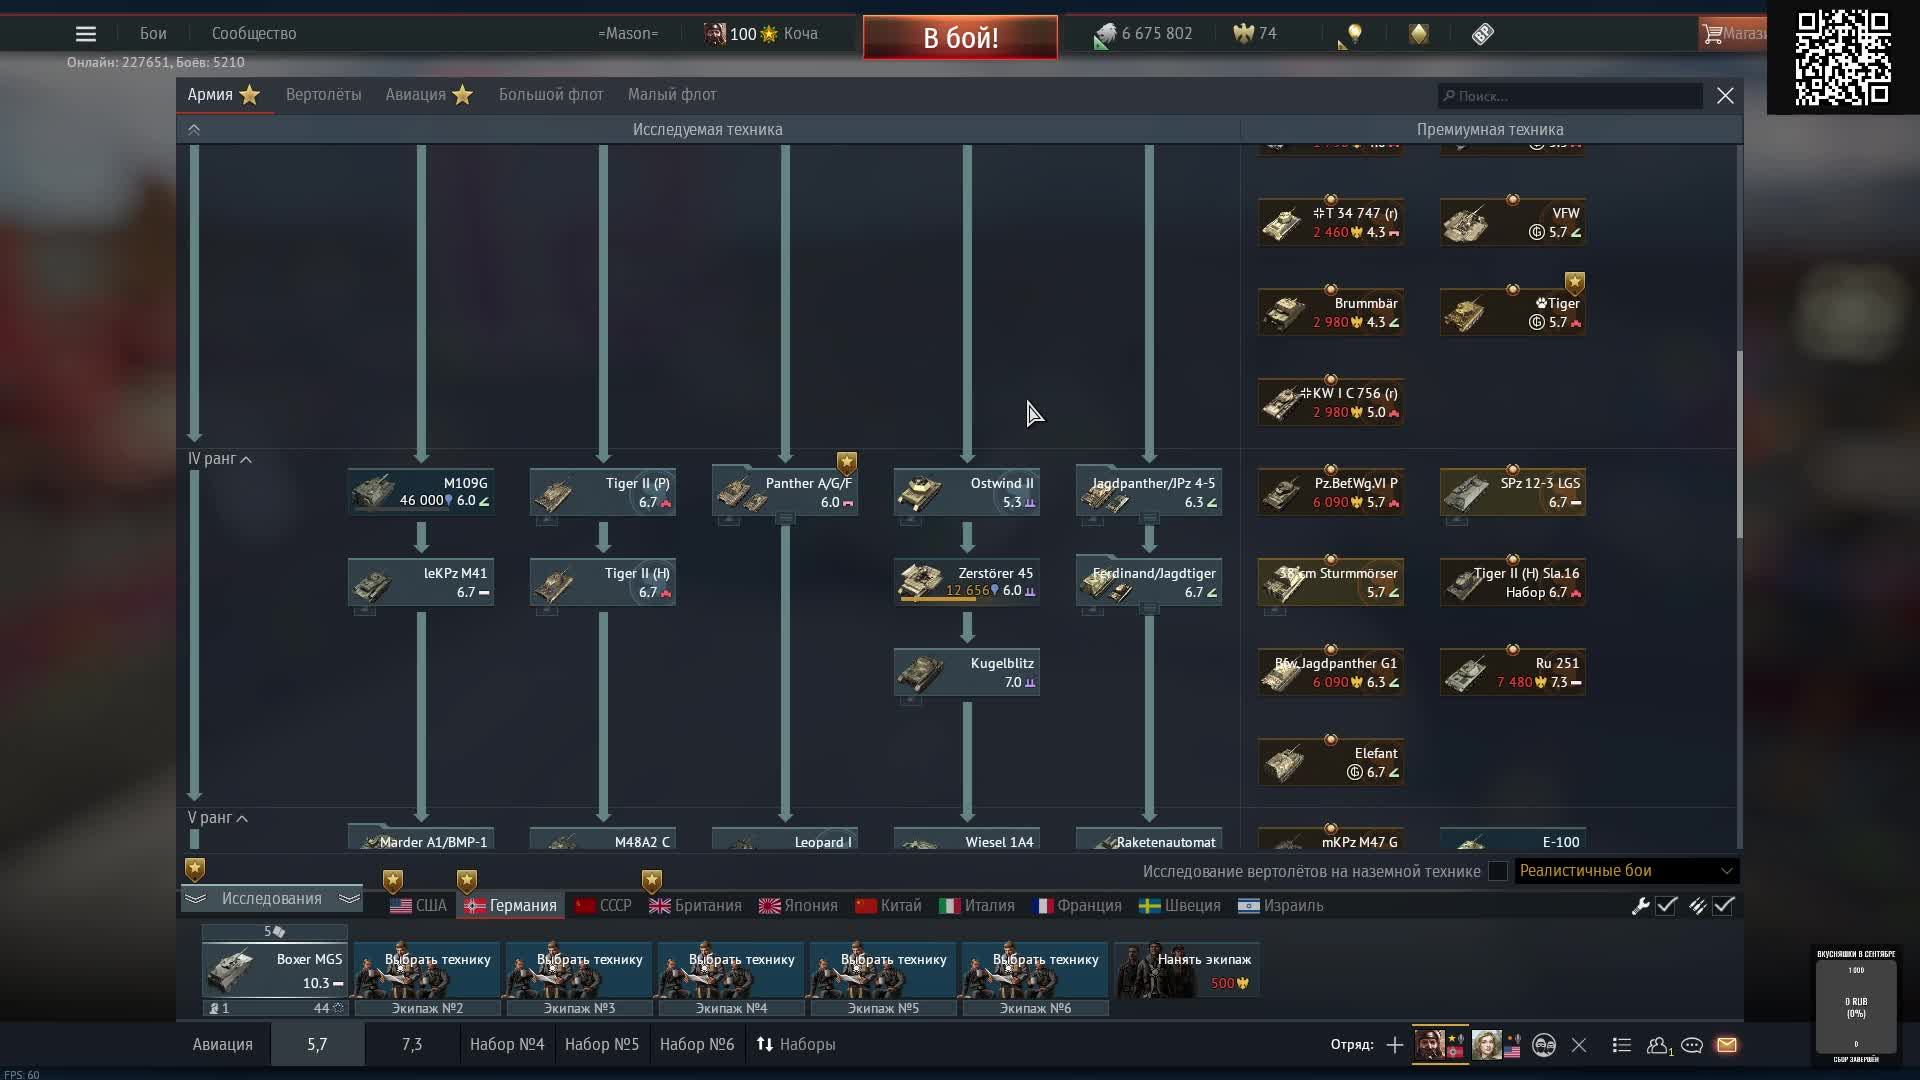This screenshot has width=1920, height=1080.
Task: Select the Israel nation tab
Action: 1280,906
